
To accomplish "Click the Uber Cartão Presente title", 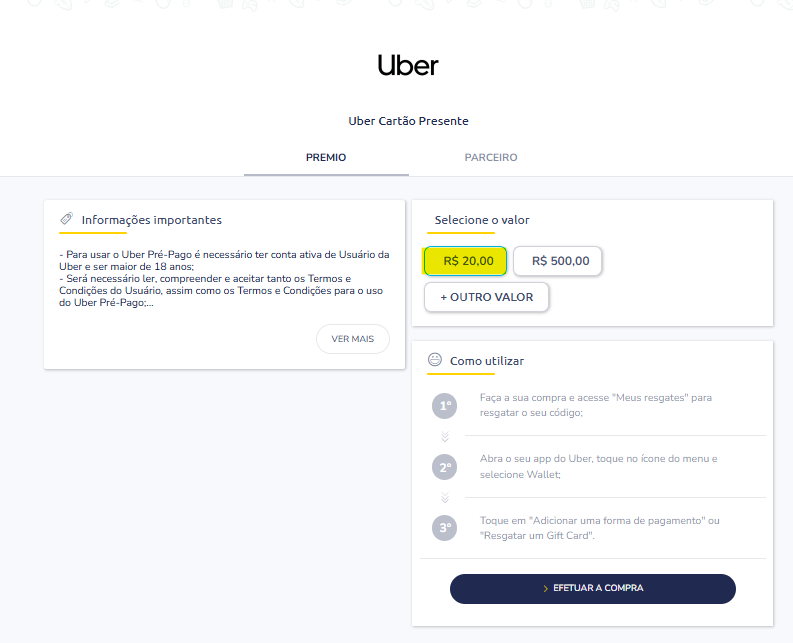I will coord(408,121).
